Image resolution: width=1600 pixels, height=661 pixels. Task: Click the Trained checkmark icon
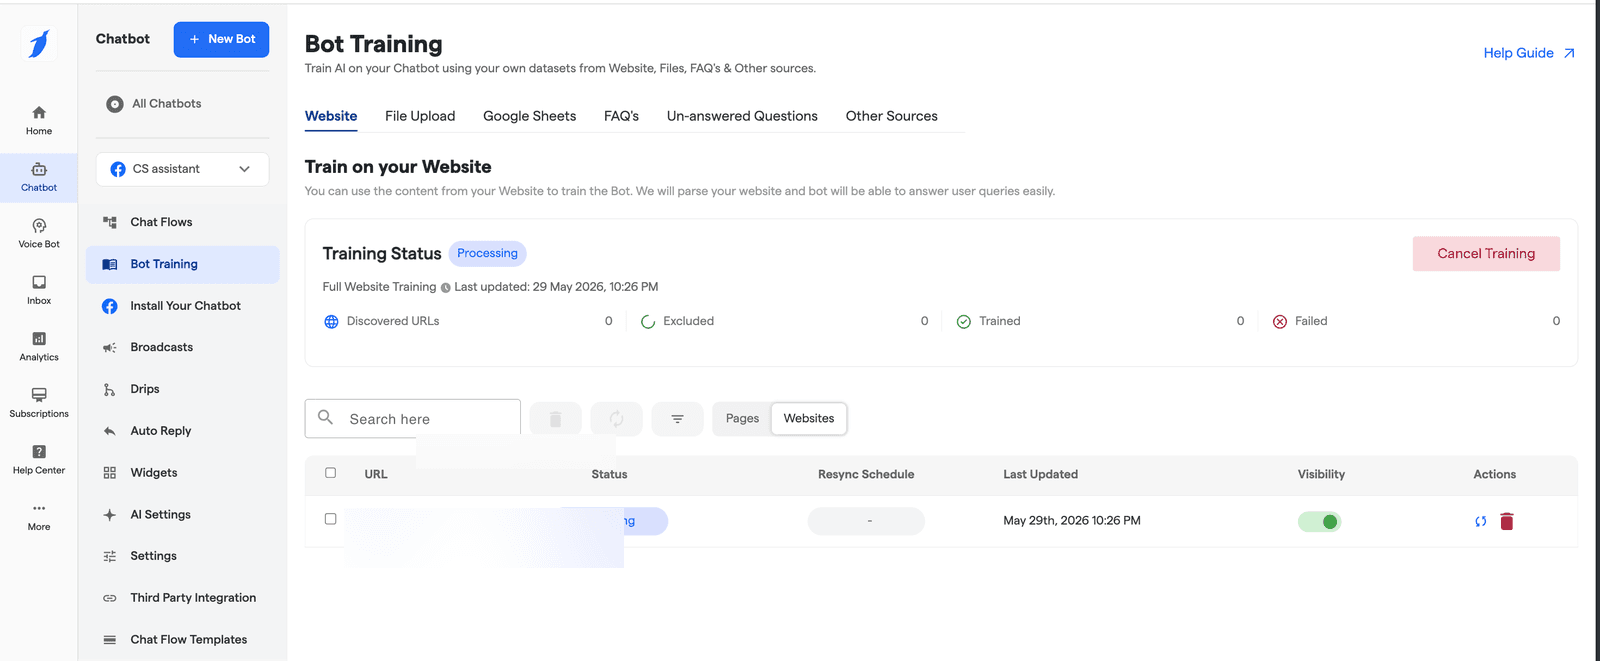tap(964, 322)
